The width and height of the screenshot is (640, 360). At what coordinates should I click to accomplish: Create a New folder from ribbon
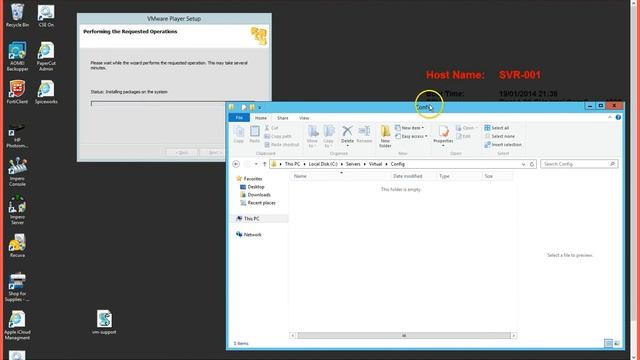(385, 136)
